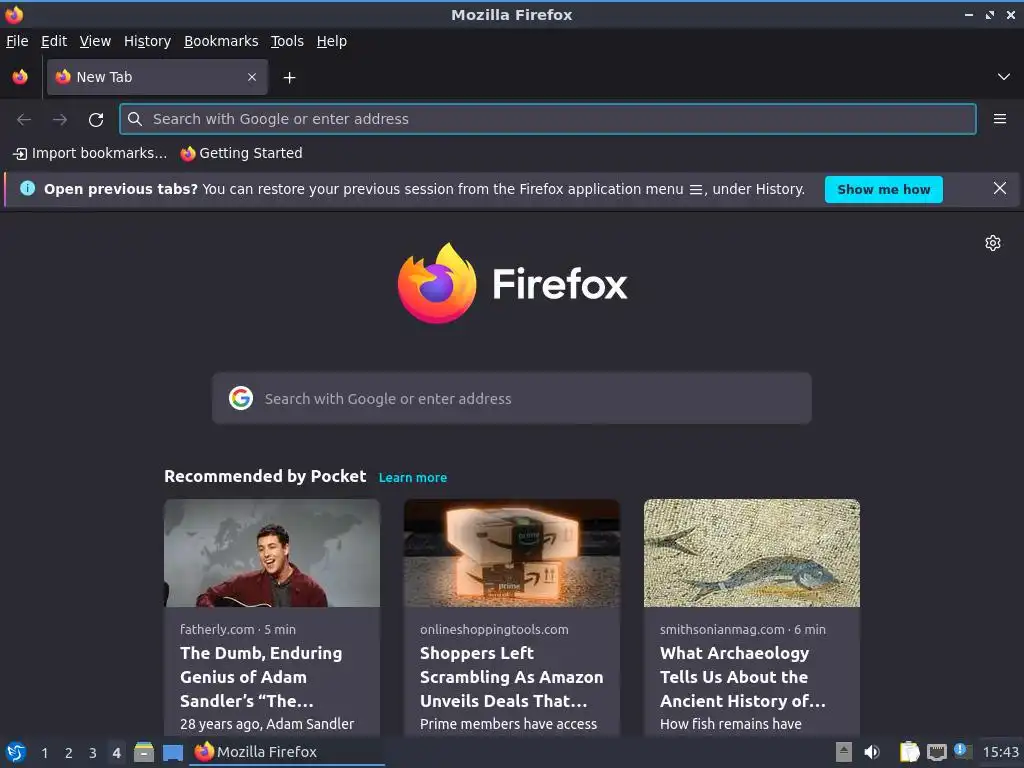Click the 15:43 clock

(x=1000, y=752)
